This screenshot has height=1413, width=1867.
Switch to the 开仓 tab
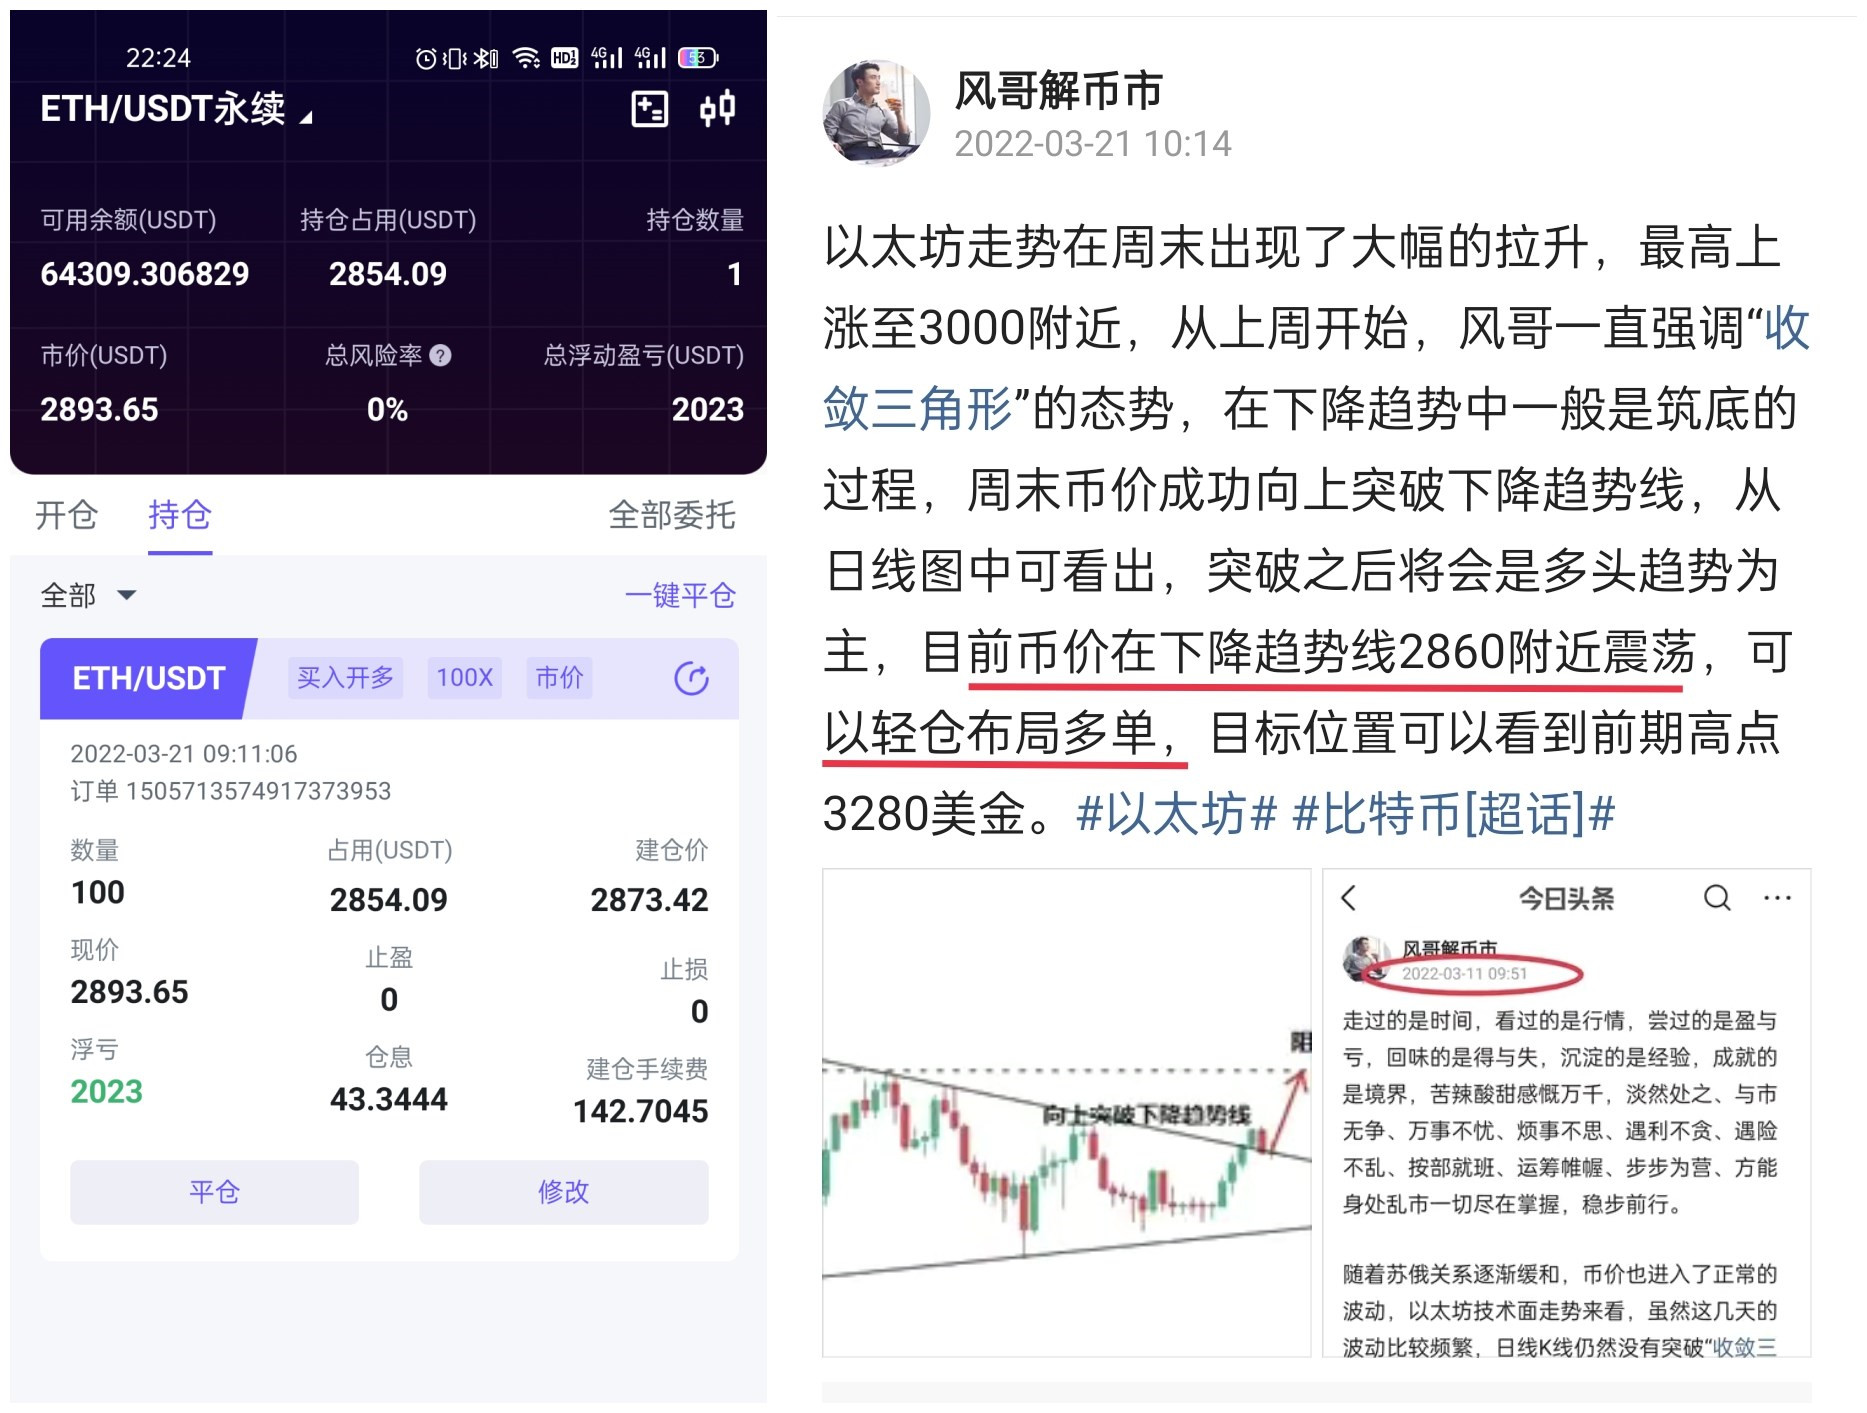coord(66,514)
